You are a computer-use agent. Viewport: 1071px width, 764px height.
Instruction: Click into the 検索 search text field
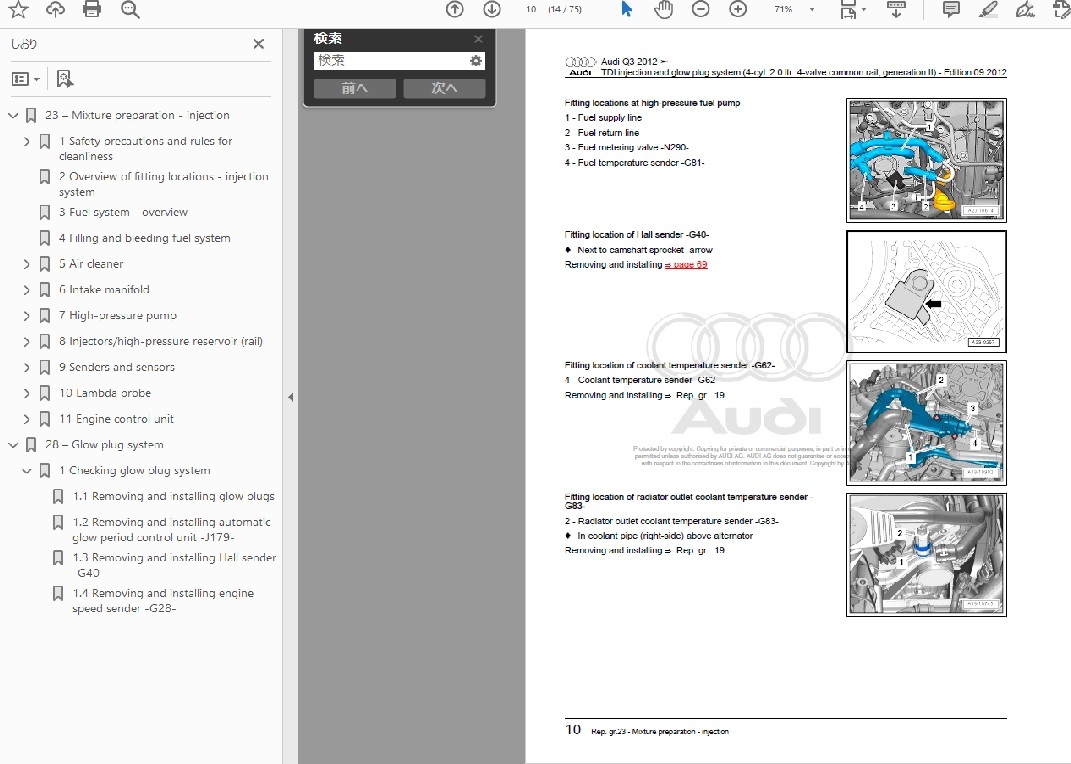click(x=390, y=61)
